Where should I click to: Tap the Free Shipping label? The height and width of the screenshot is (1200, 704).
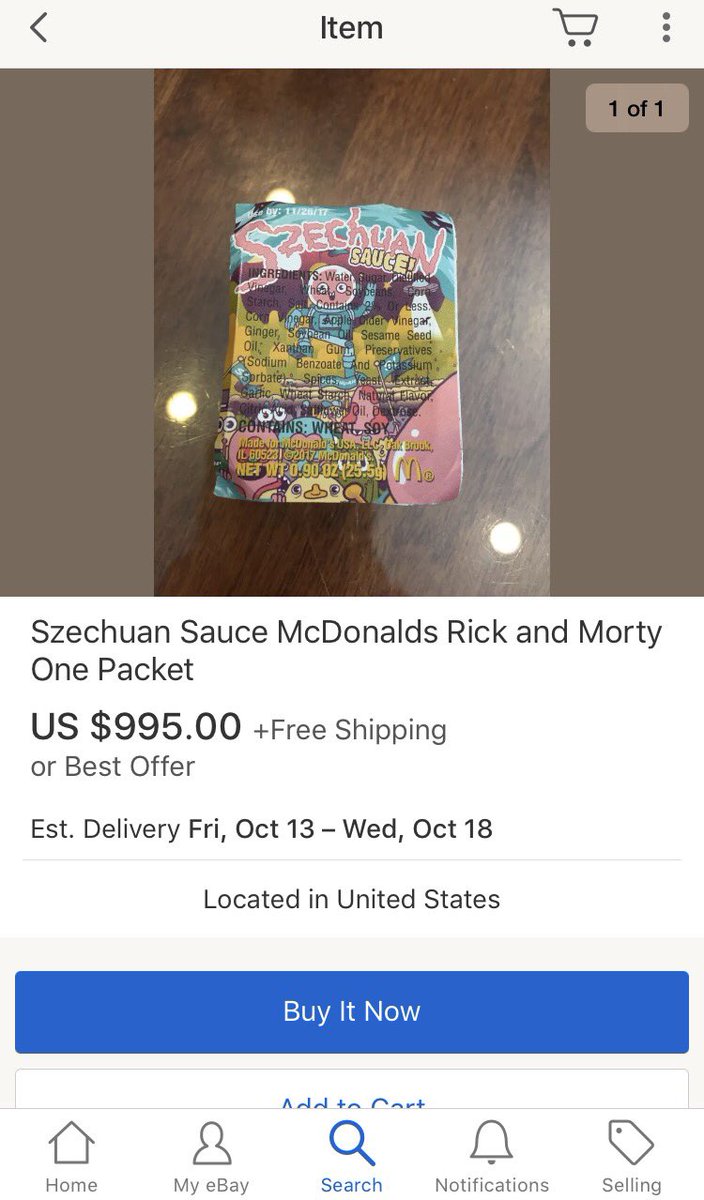[350, 730]
